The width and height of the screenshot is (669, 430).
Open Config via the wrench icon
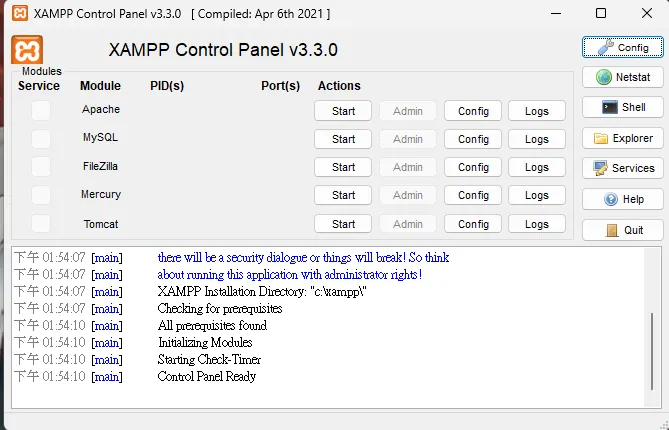(x=600, y=47)
